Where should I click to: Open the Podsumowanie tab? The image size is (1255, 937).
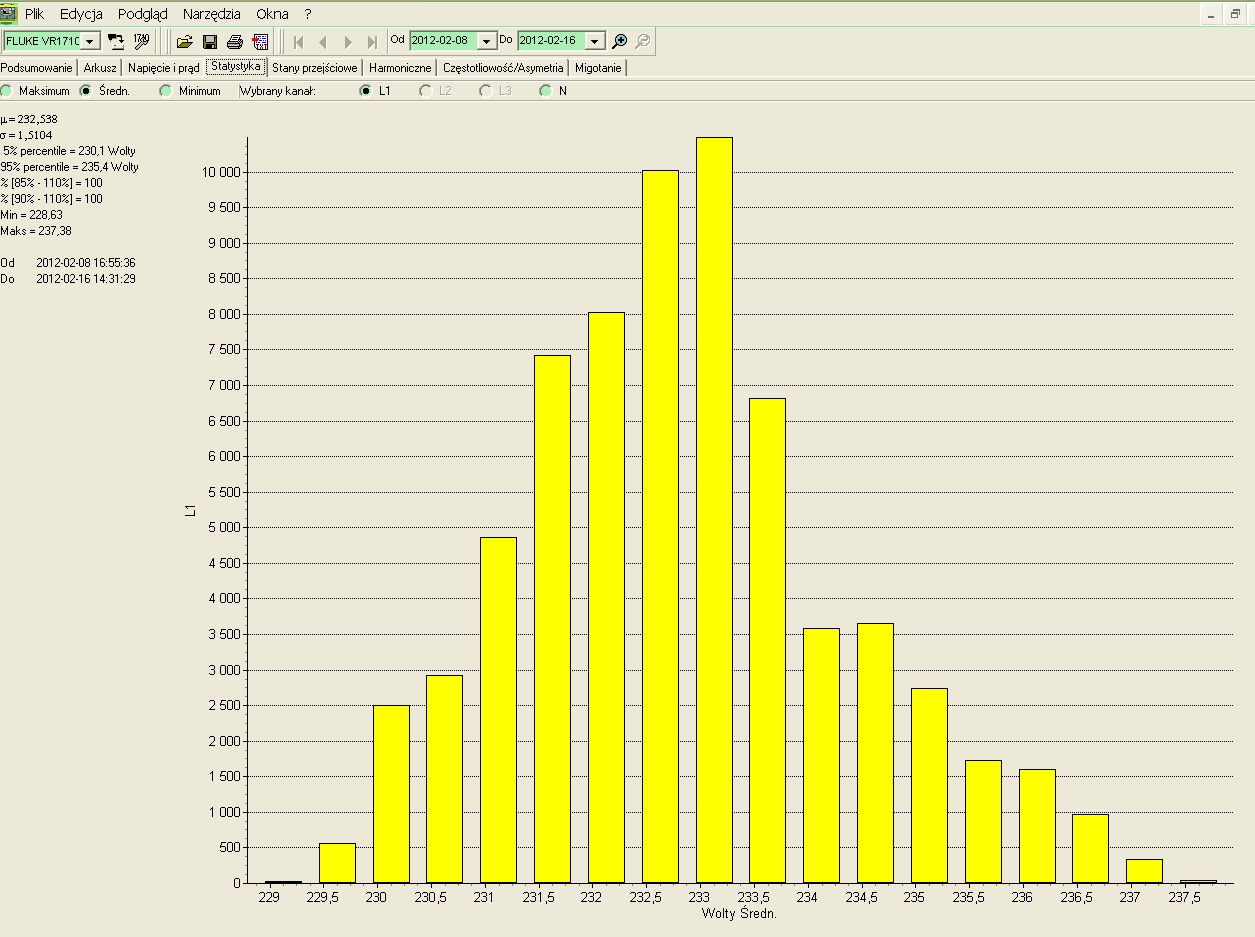(37, 68)
